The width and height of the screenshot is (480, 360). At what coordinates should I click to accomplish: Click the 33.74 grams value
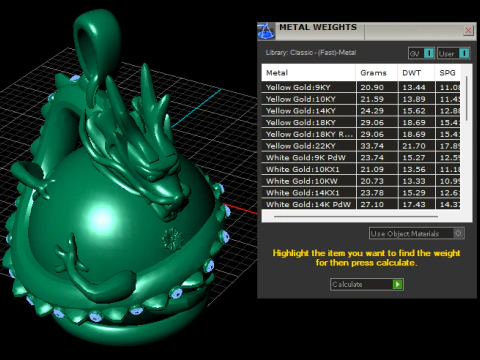[x=372, y=146]
